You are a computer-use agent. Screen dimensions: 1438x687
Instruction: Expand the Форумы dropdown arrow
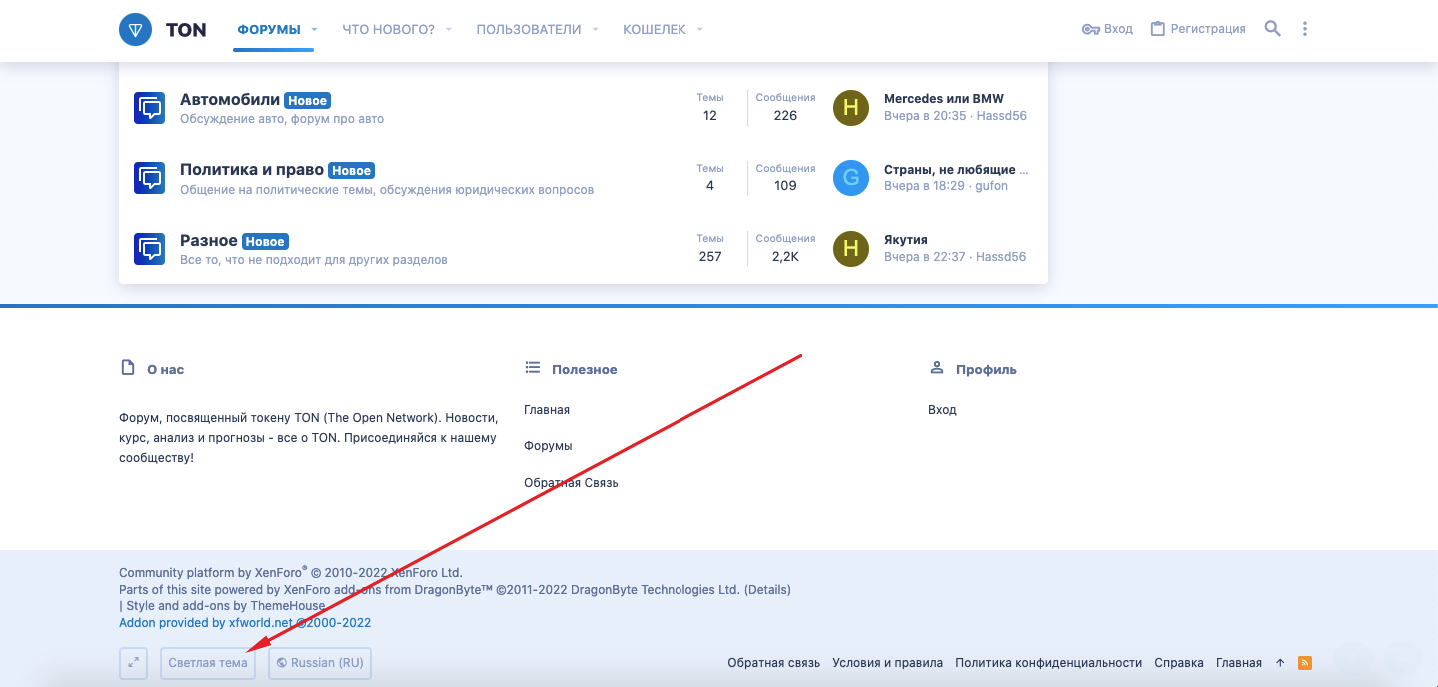(x=314, y=30)
